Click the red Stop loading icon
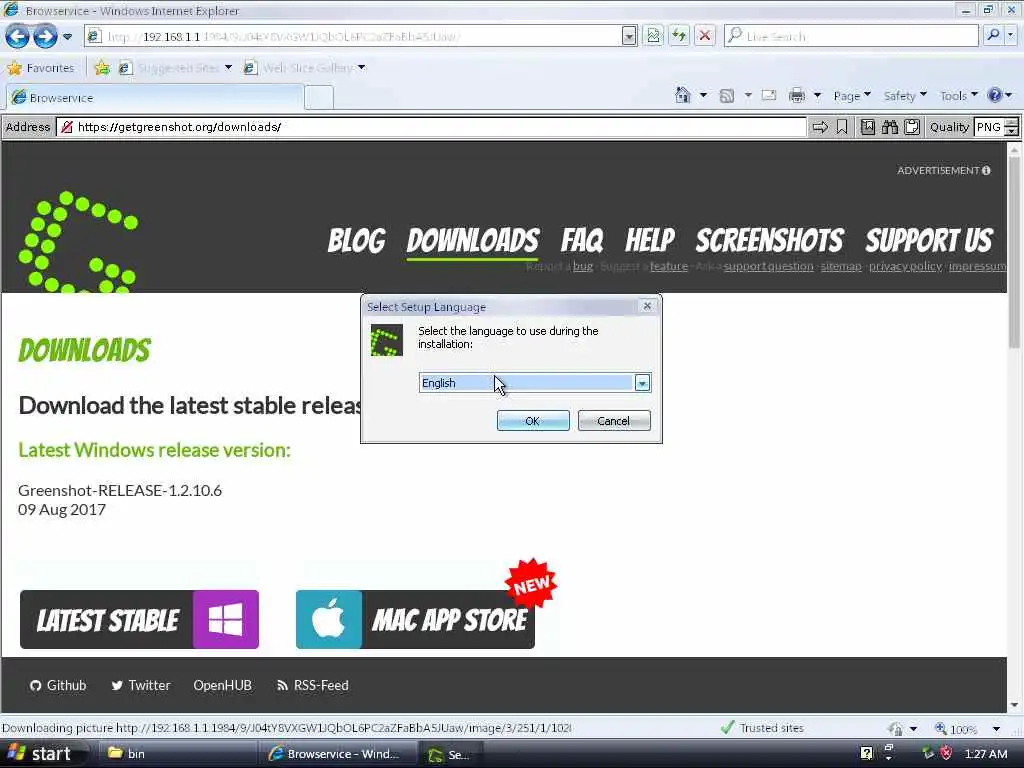The height and width of the screenshot is (768, 1024). pyautogui.click(x=705, y=36)
